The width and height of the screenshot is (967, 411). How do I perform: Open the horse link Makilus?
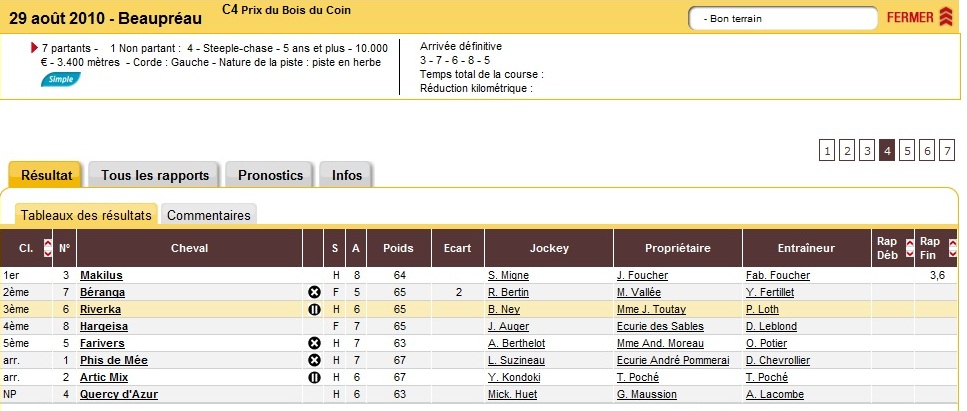101,275
